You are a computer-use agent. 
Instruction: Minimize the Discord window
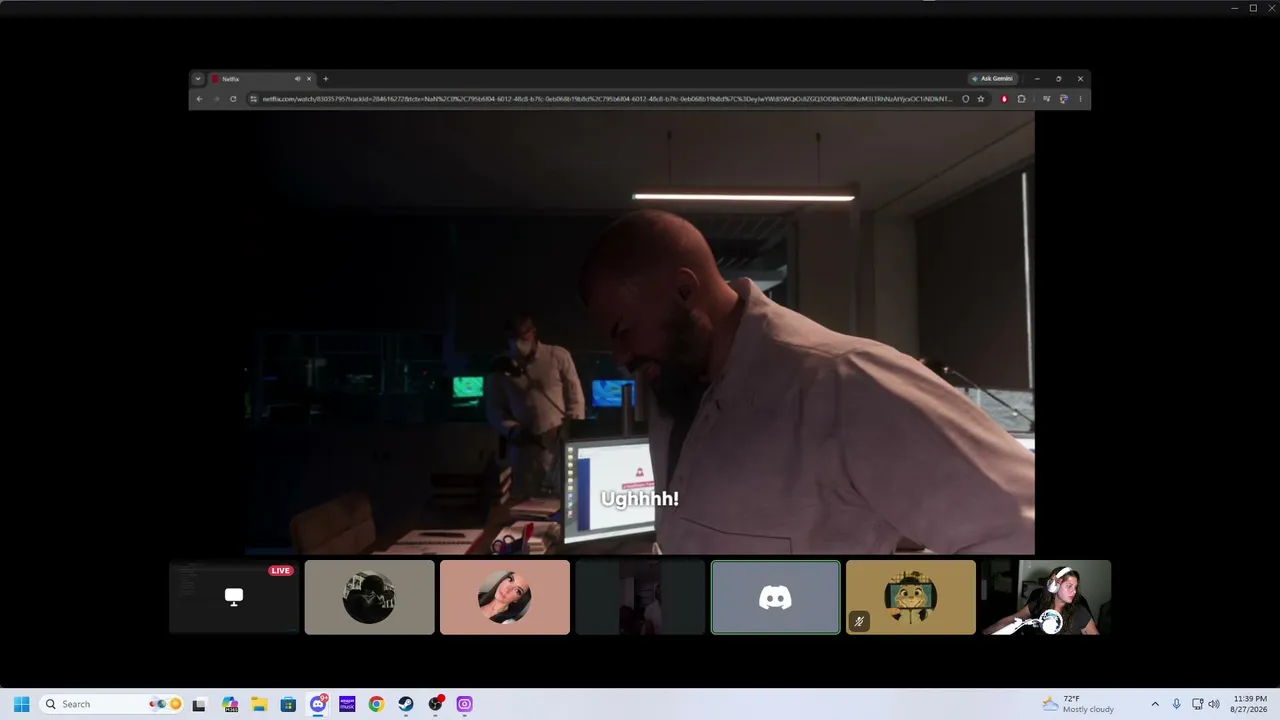click(1235, 8)
